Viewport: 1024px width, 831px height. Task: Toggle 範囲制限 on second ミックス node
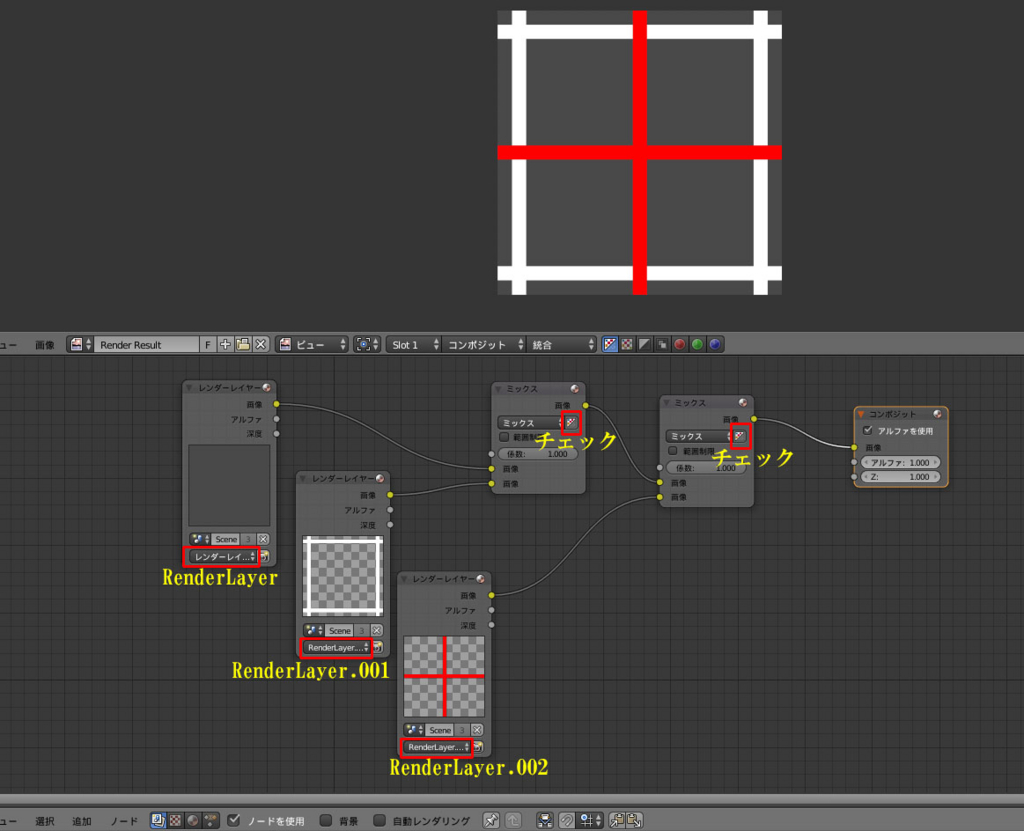[x=672, y=451]
